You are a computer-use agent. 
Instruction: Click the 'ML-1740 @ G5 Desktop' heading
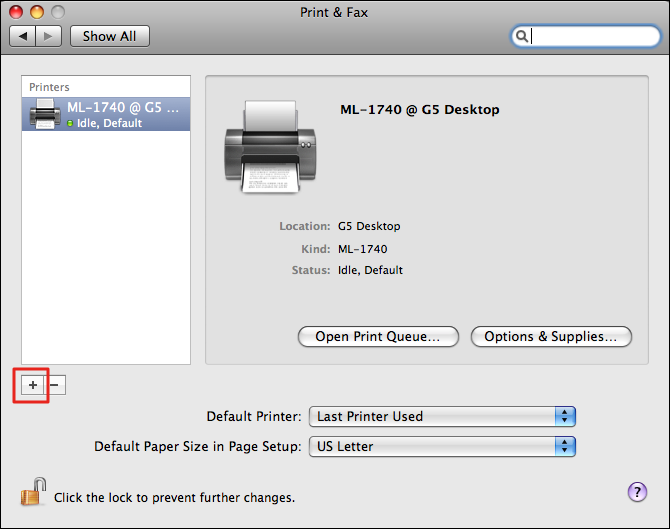[x=420, y=110]
